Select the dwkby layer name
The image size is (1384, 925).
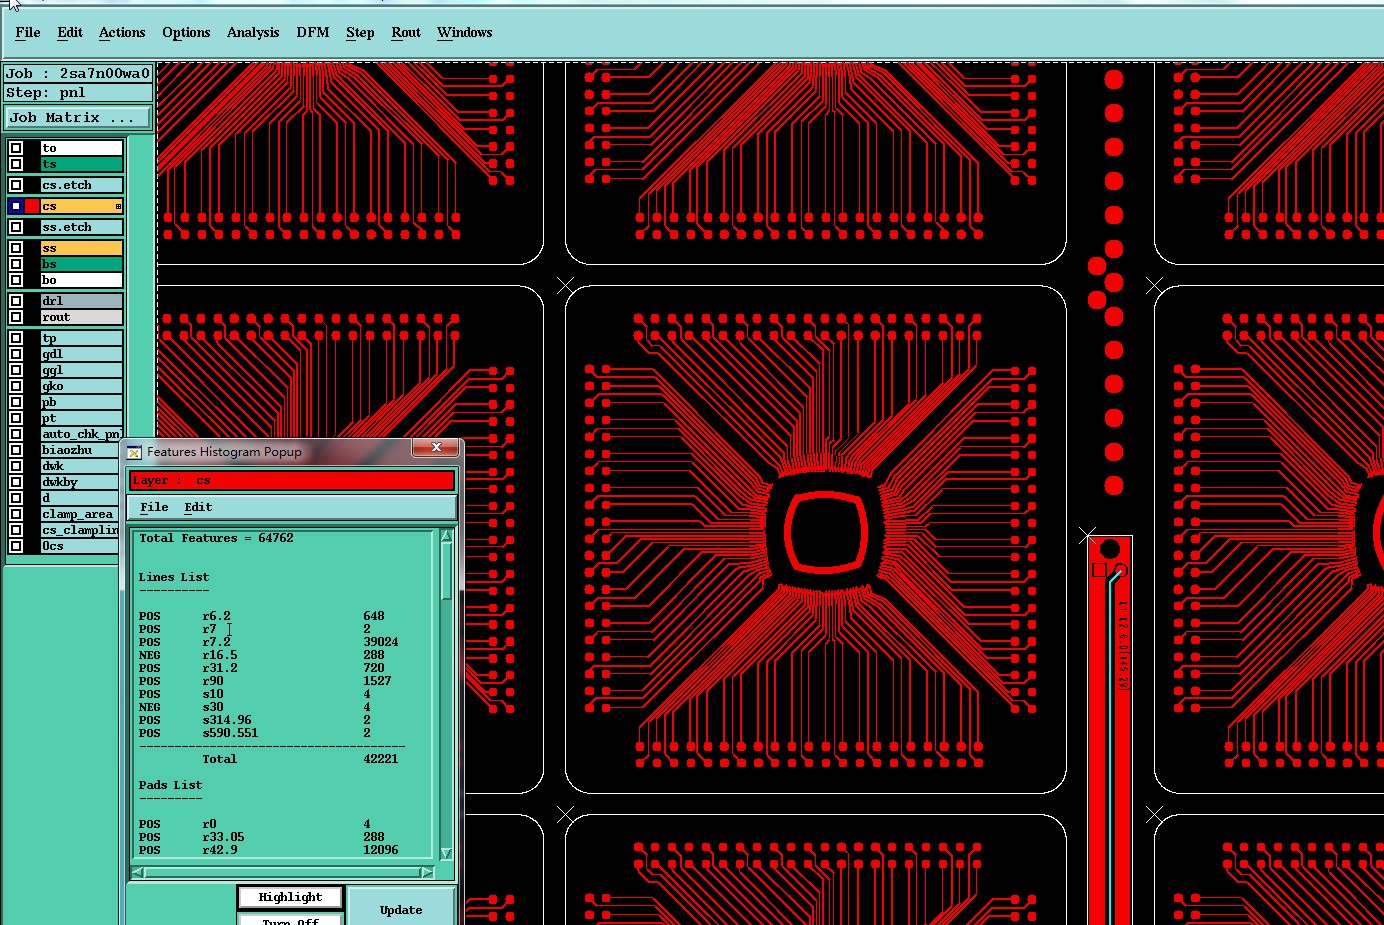(x=81, y=482)
